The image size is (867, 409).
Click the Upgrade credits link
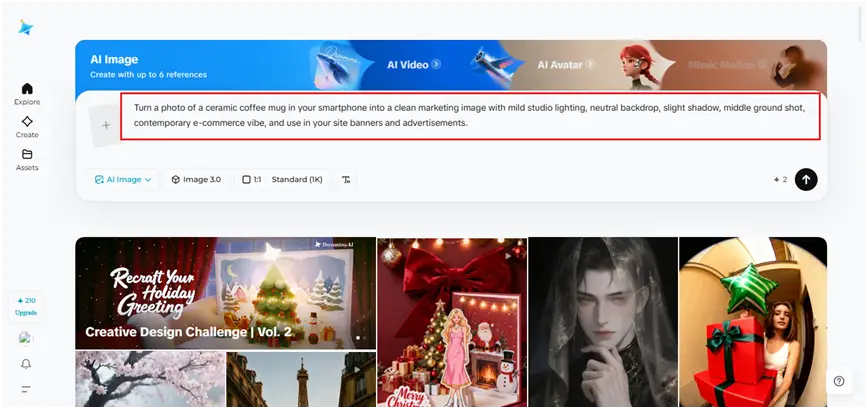click(x=26, y=306)
